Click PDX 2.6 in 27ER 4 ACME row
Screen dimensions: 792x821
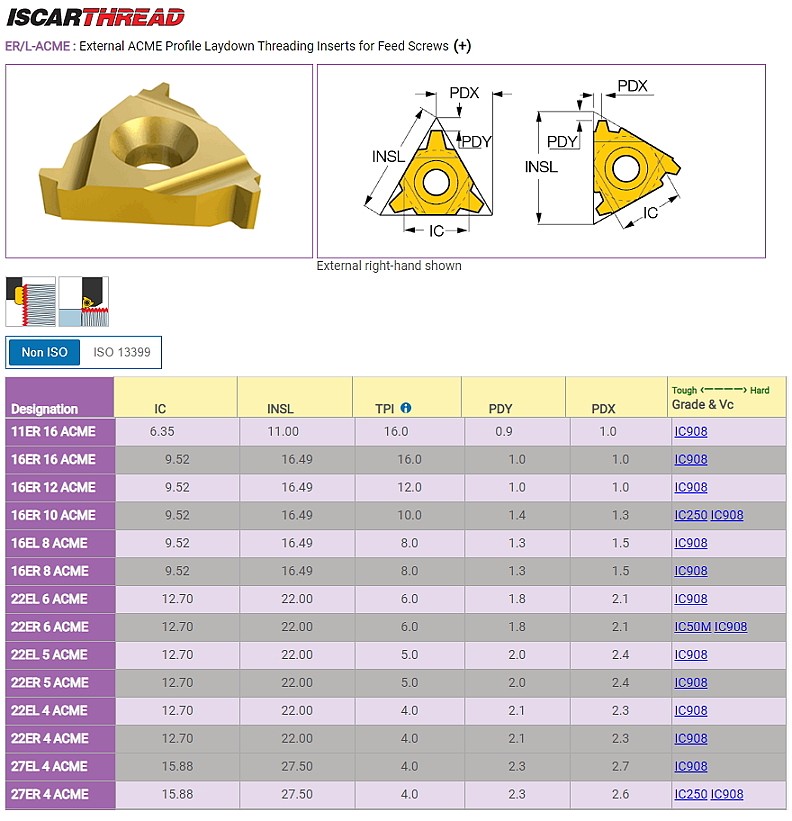click(620, 794)
